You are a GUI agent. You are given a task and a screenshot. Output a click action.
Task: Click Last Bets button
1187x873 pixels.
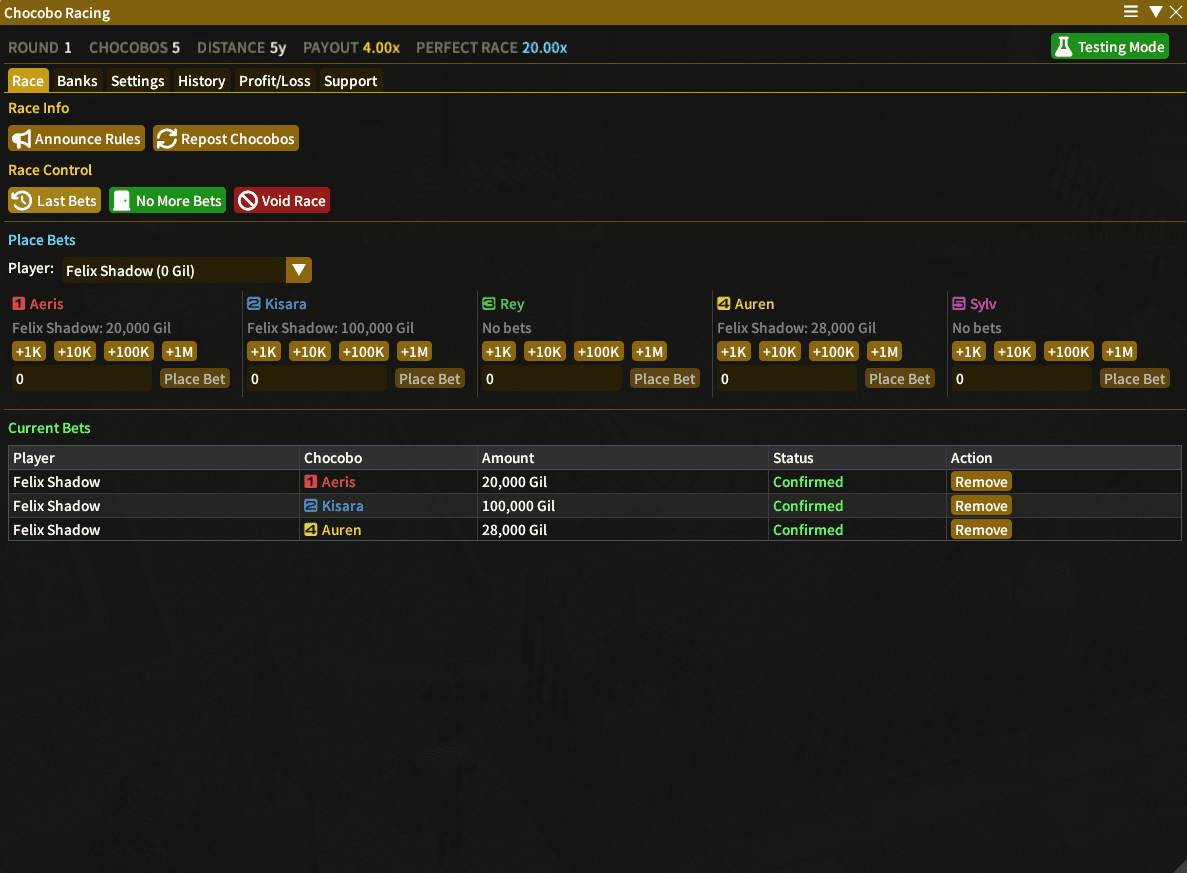click(x=55, y=201)
